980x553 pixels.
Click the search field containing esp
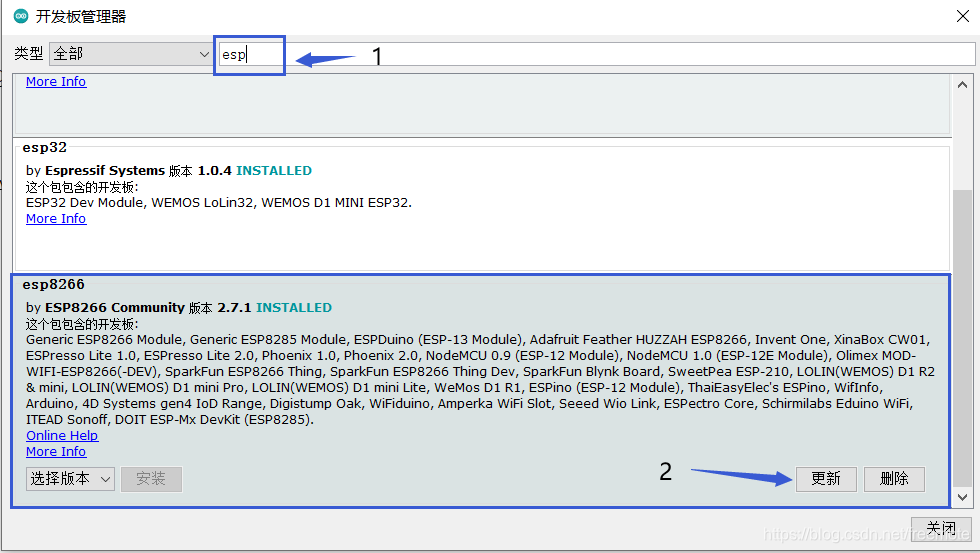[x=596, y=54]
